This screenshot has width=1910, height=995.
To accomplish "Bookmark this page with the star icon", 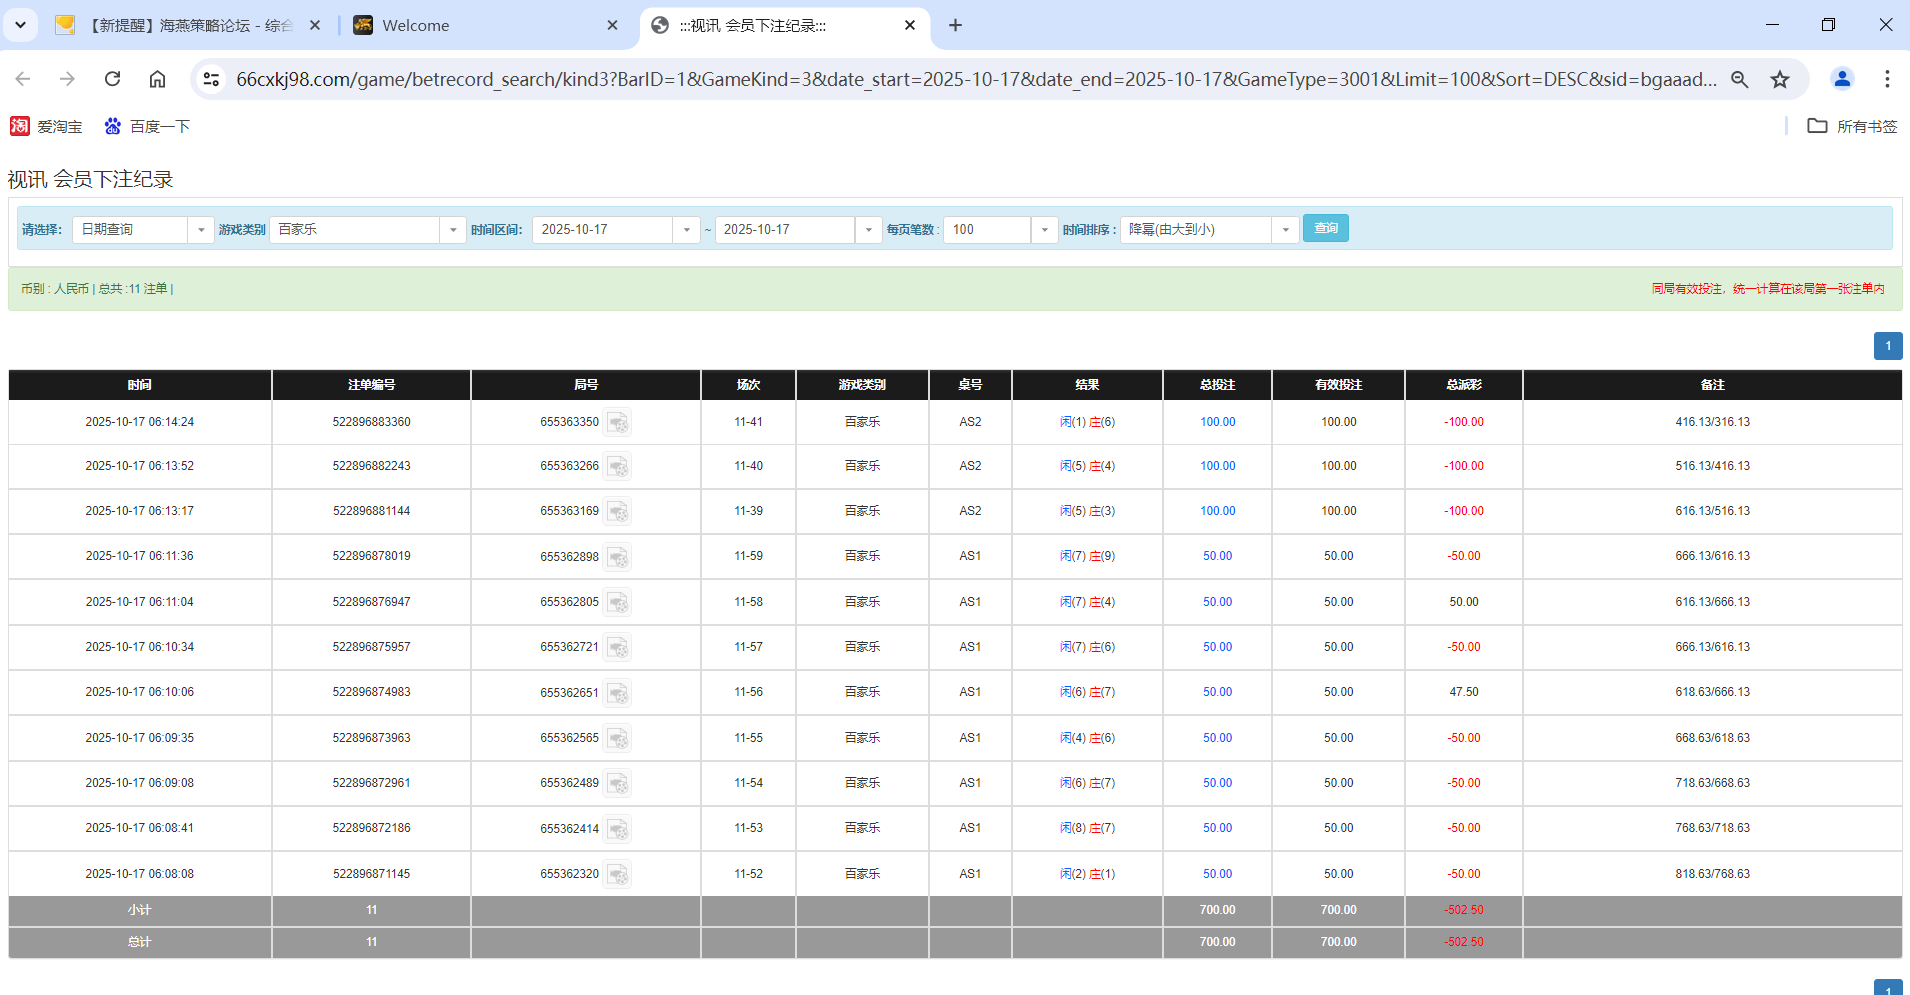I will pyautogui.click(x=1780, y=79).
